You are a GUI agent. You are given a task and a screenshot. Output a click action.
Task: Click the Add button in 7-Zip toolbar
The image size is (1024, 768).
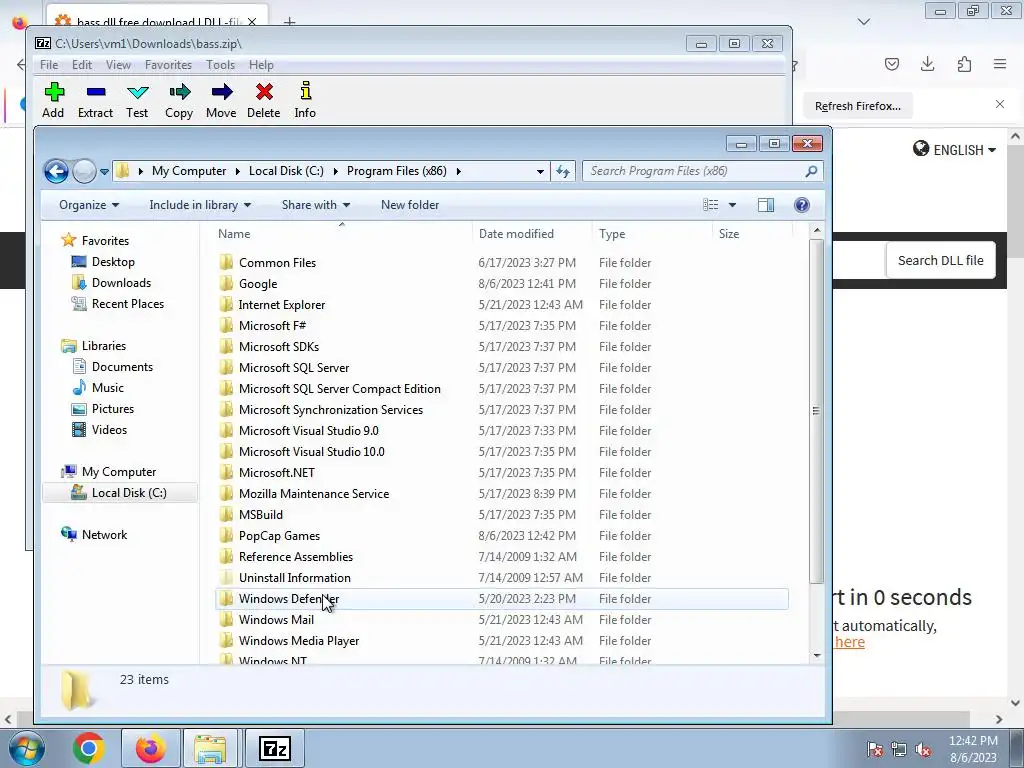point(54,100)
